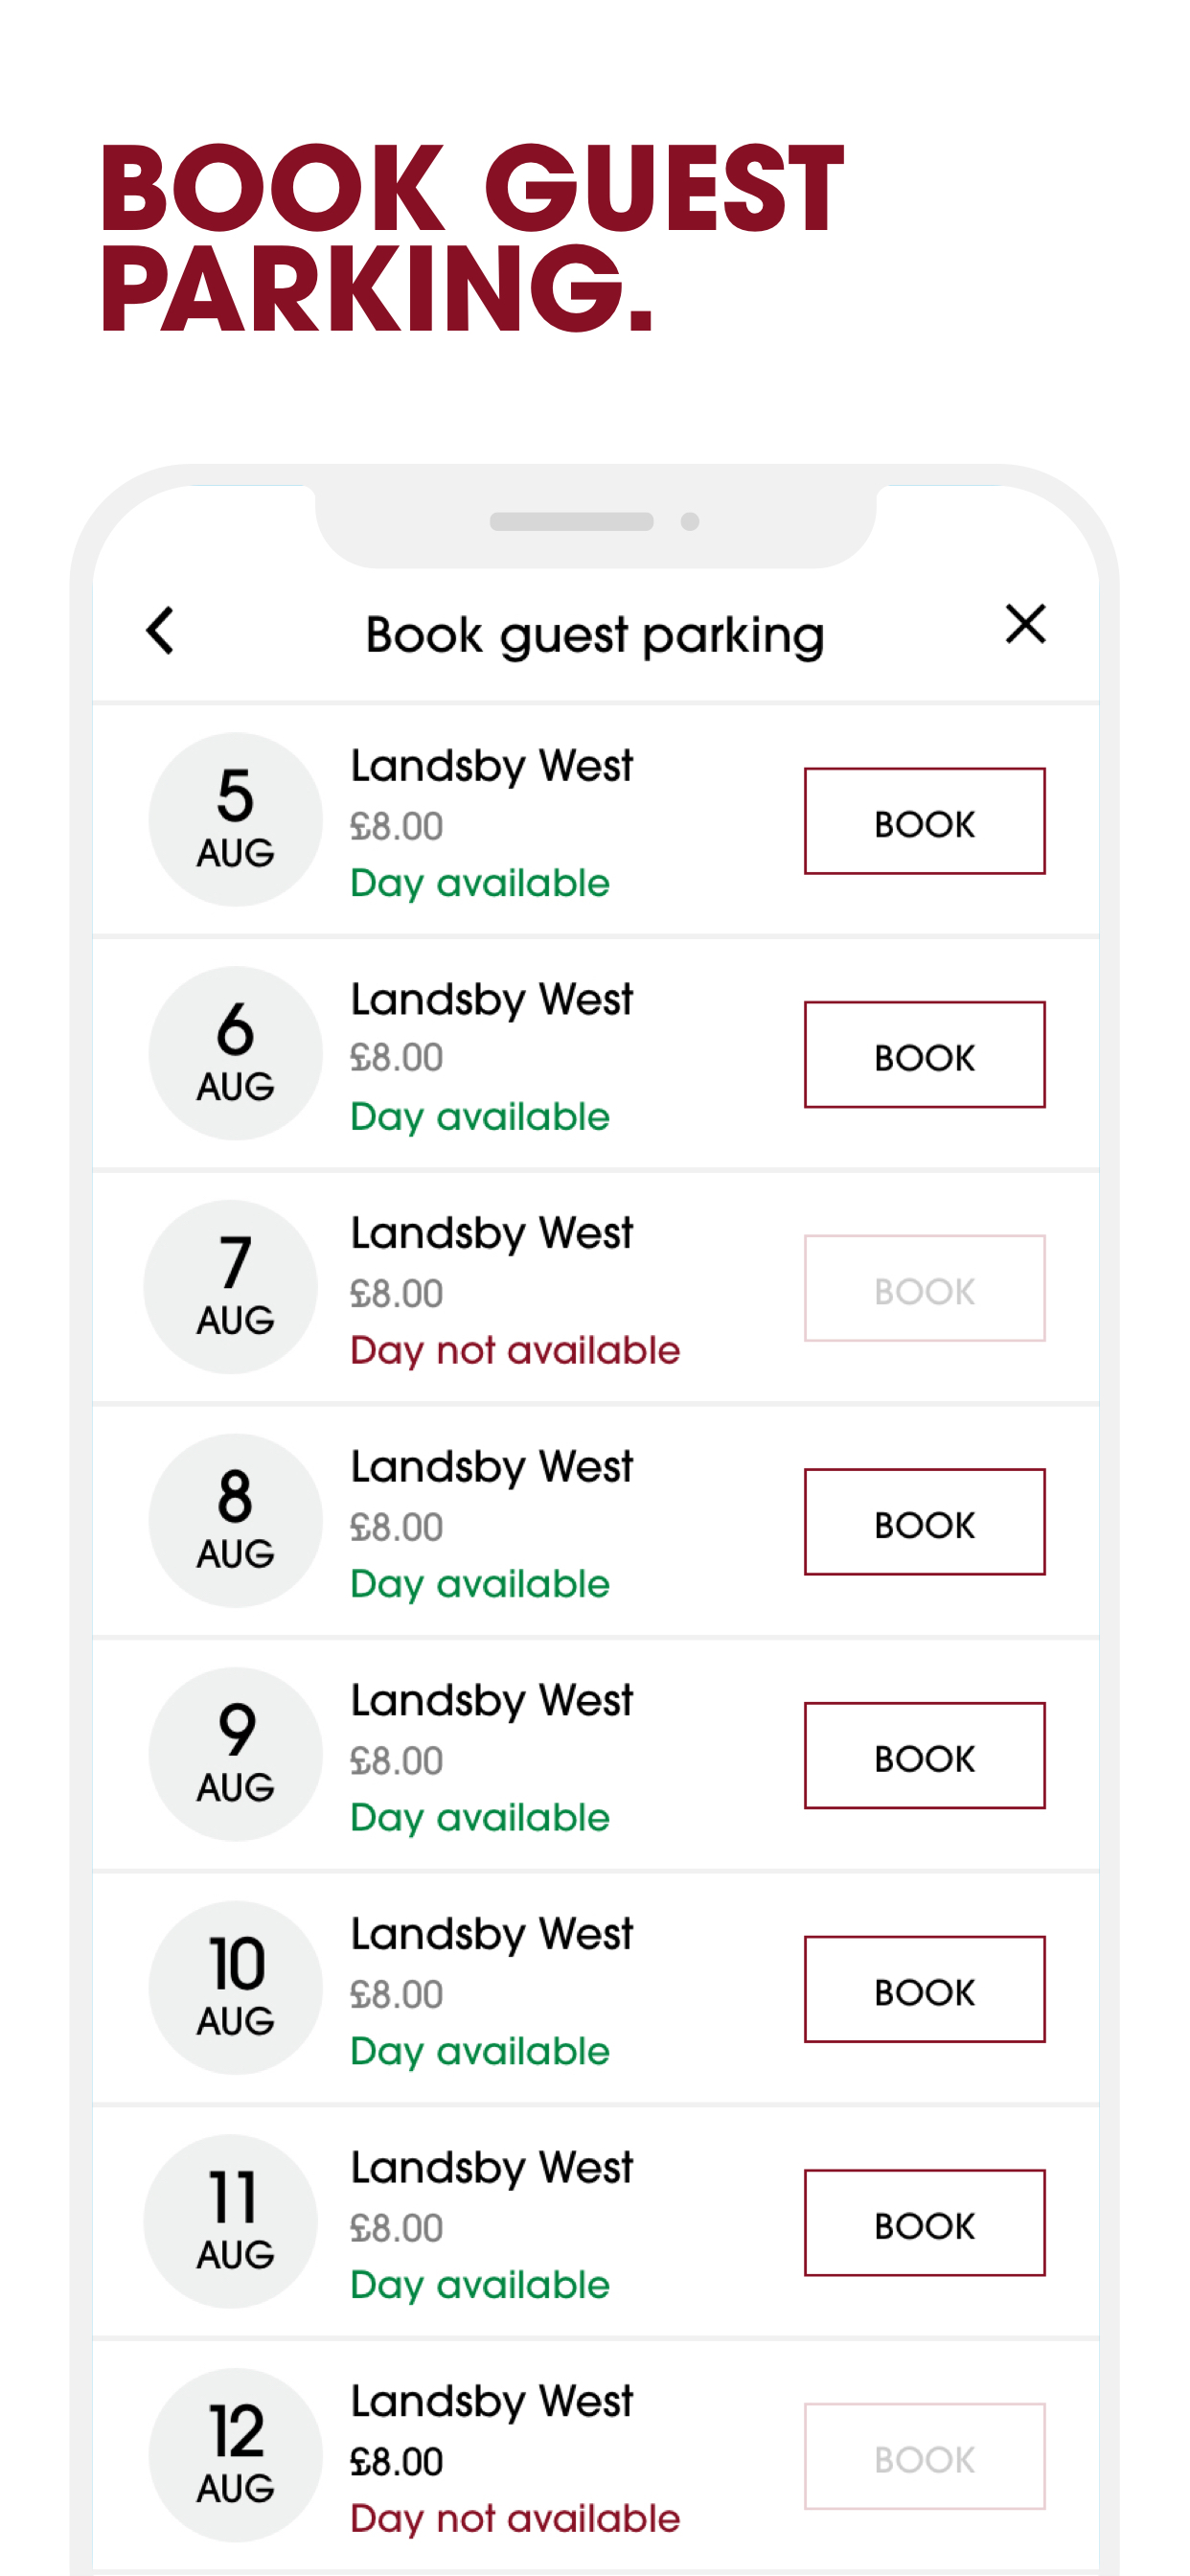Go back using the left chevron arrow
The height and width of the screenshot is (2576, 1190).
click(160, 631)
